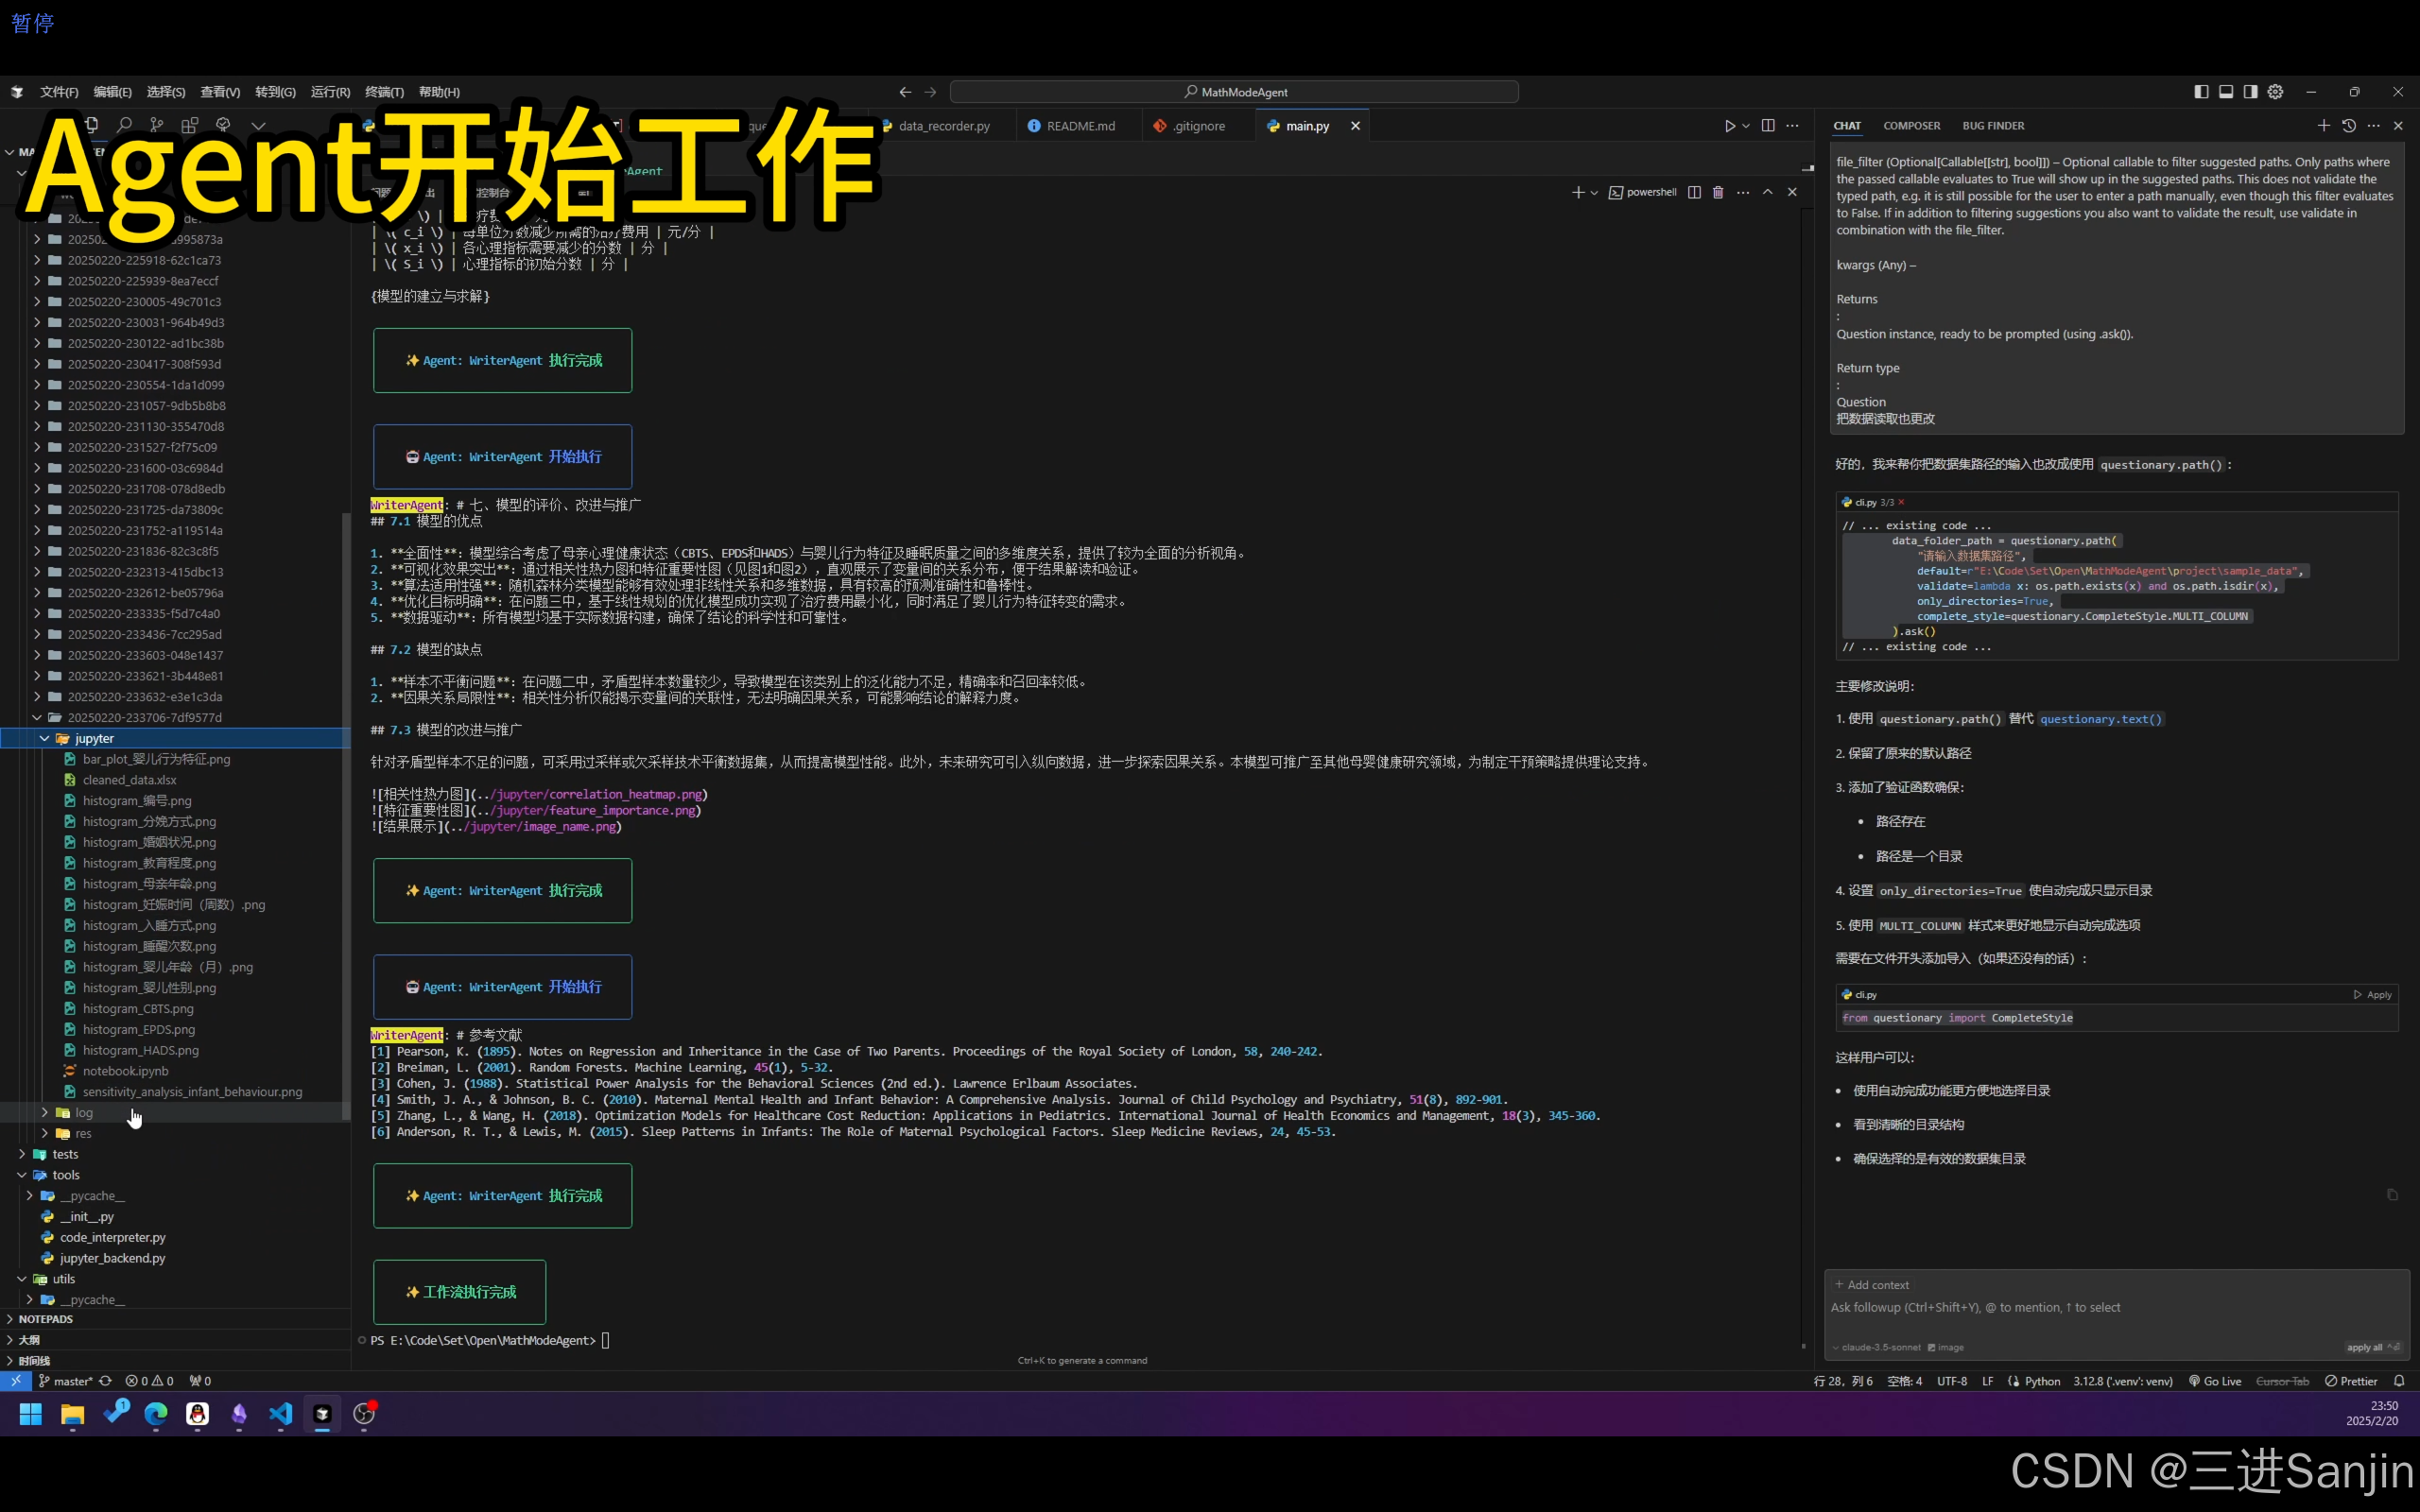This screenshot has height=1512, width=2420.
Task: Collapse the jupyter folder
Action: 45,738
